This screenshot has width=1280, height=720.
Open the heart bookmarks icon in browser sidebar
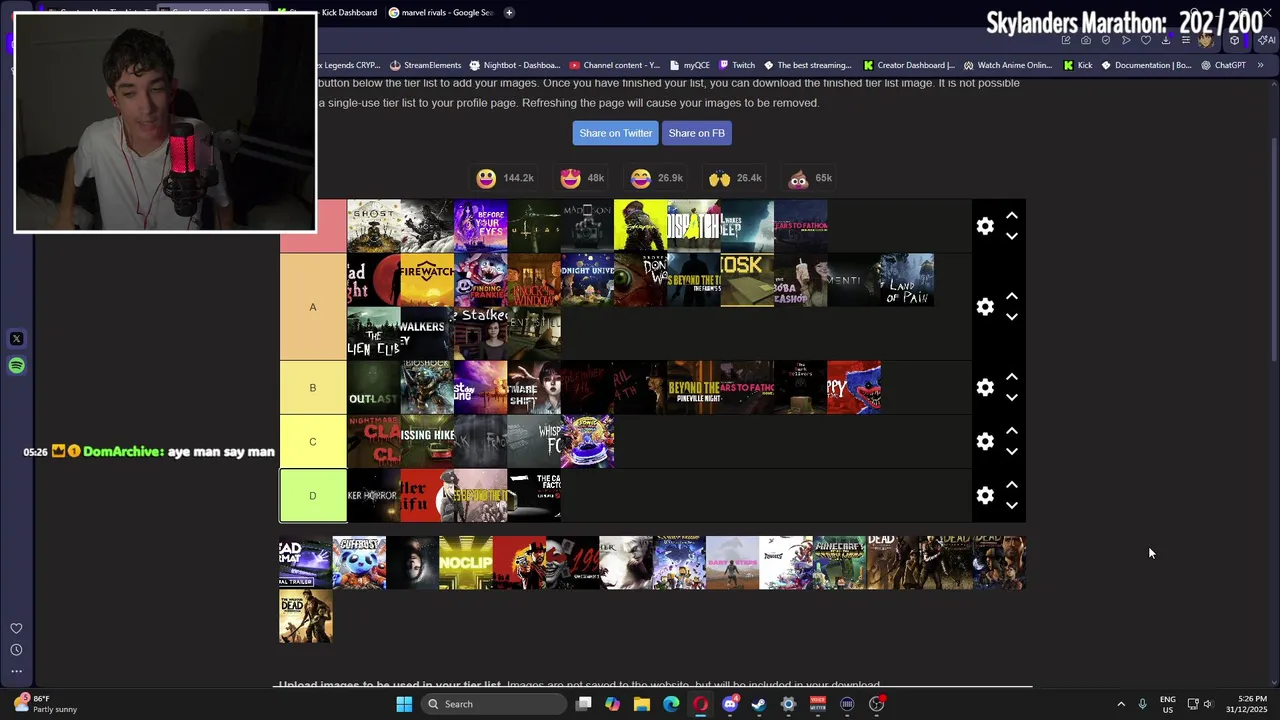coord(16,628)
